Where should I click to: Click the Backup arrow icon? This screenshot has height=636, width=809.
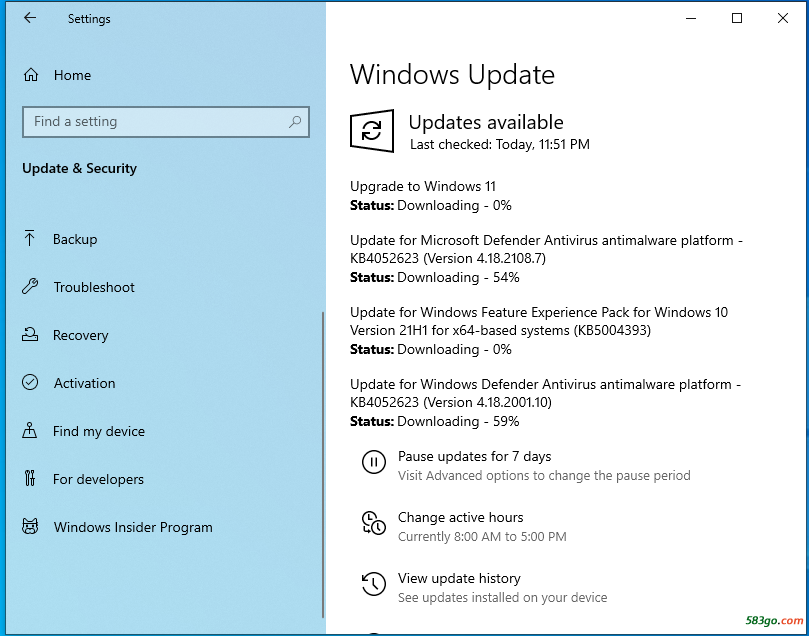(29, 238)
